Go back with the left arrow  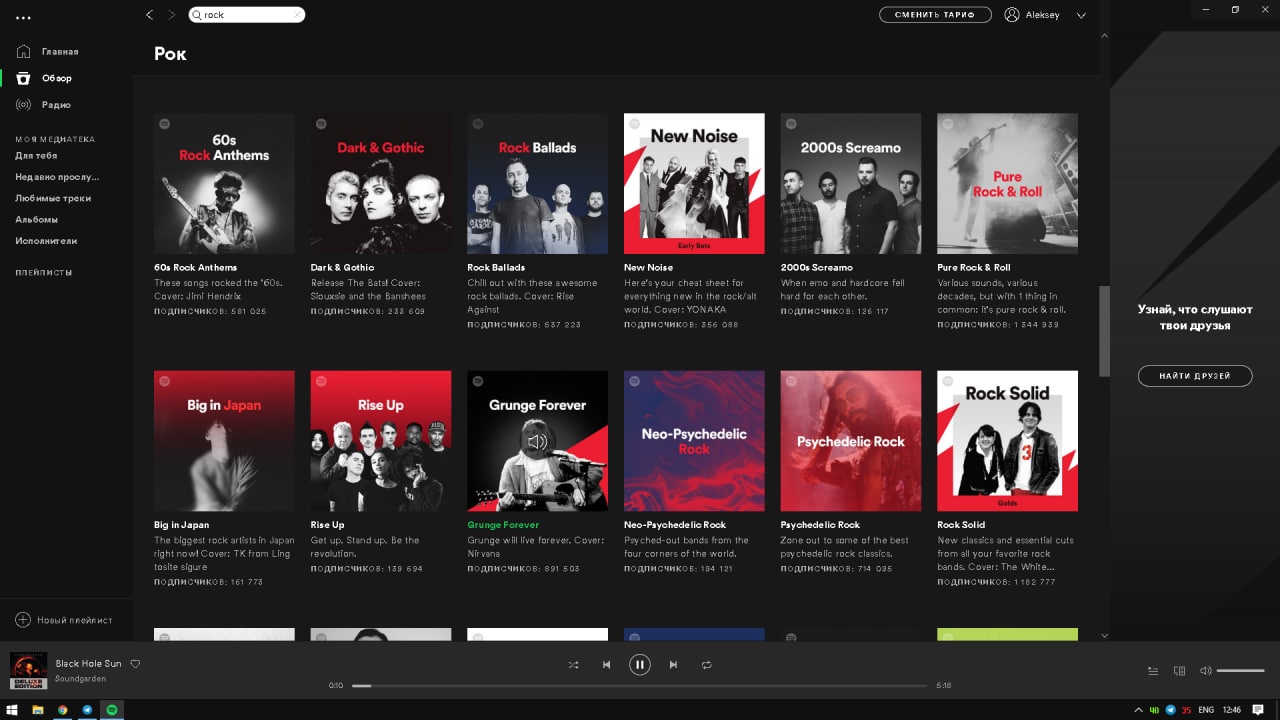[x=150, y=15]
